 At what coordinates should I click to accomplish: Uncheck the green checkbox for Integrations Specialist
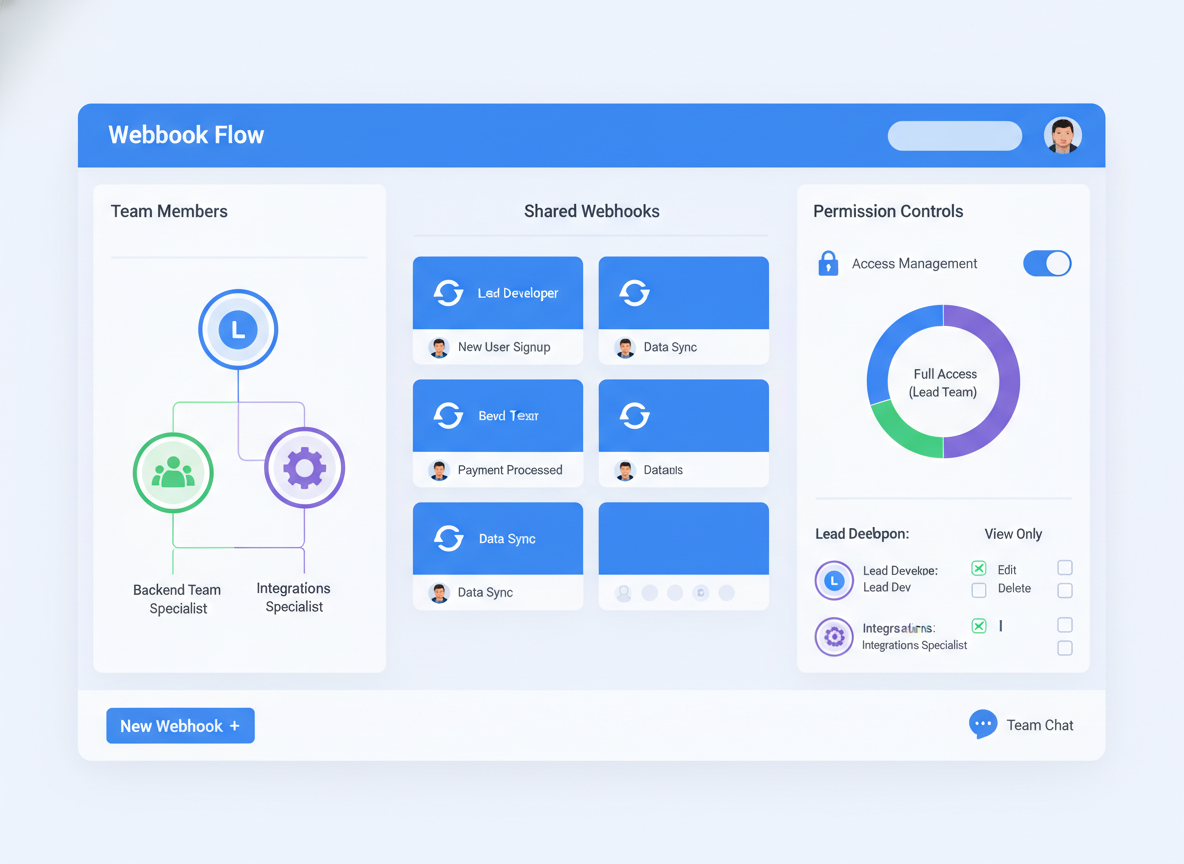coord(979,626)
